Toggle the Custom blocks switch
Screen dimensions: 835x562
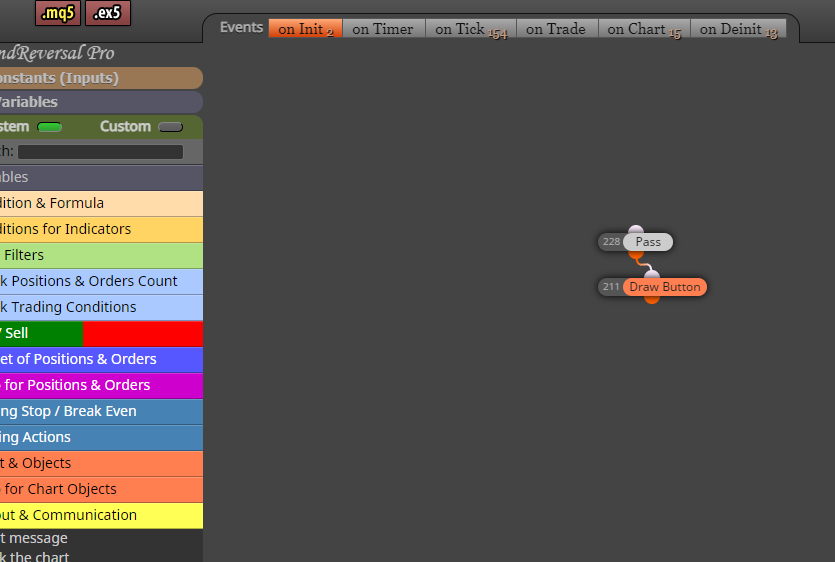coord(170,127)
